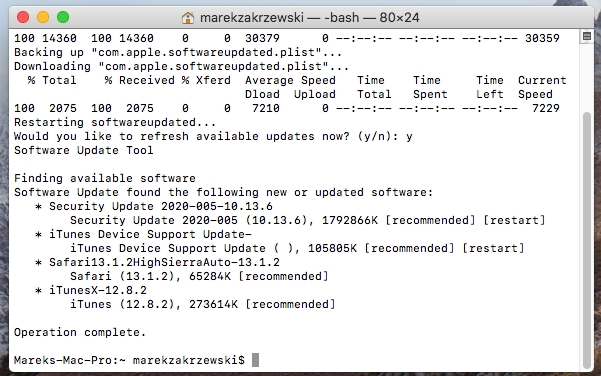Minimize the window using the yellow button
Viewport: 601px width, 376px height.
pos(43,17)
